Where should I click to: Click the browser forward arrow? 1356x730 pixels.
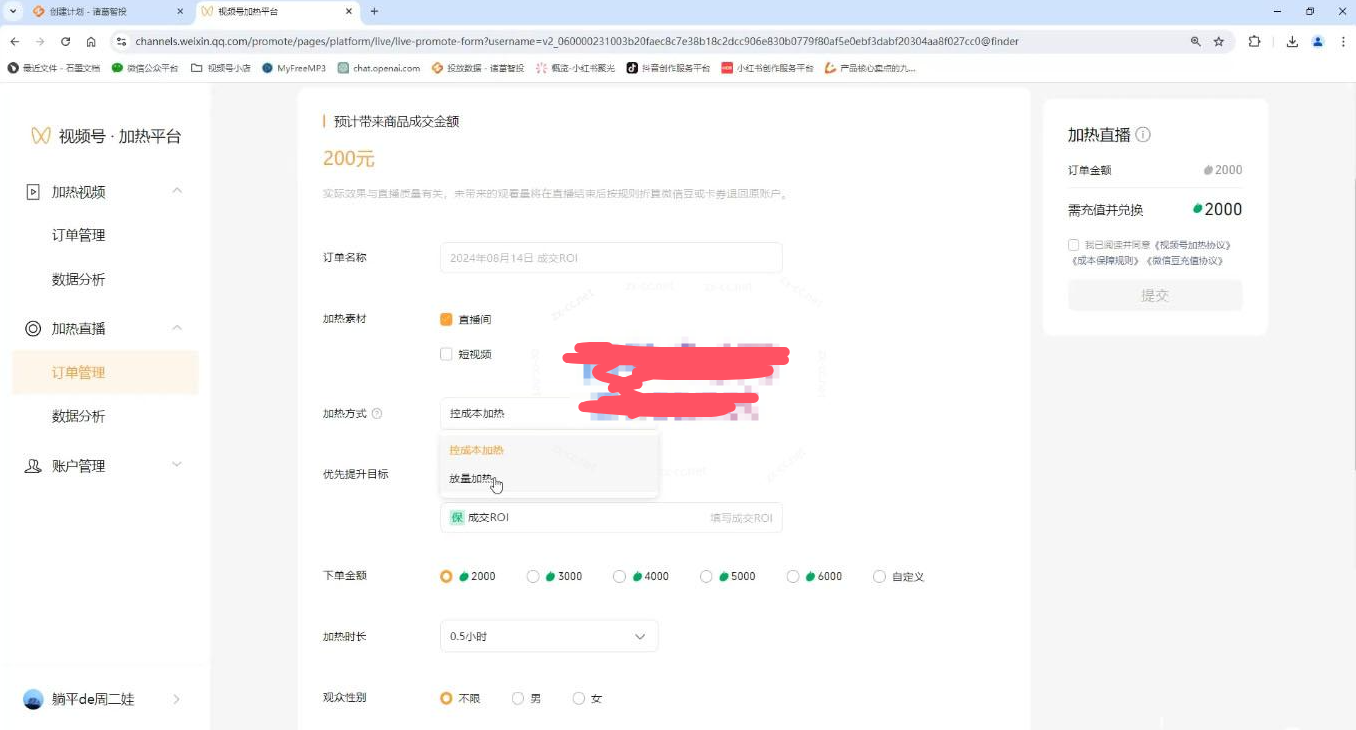pos(40,42)
